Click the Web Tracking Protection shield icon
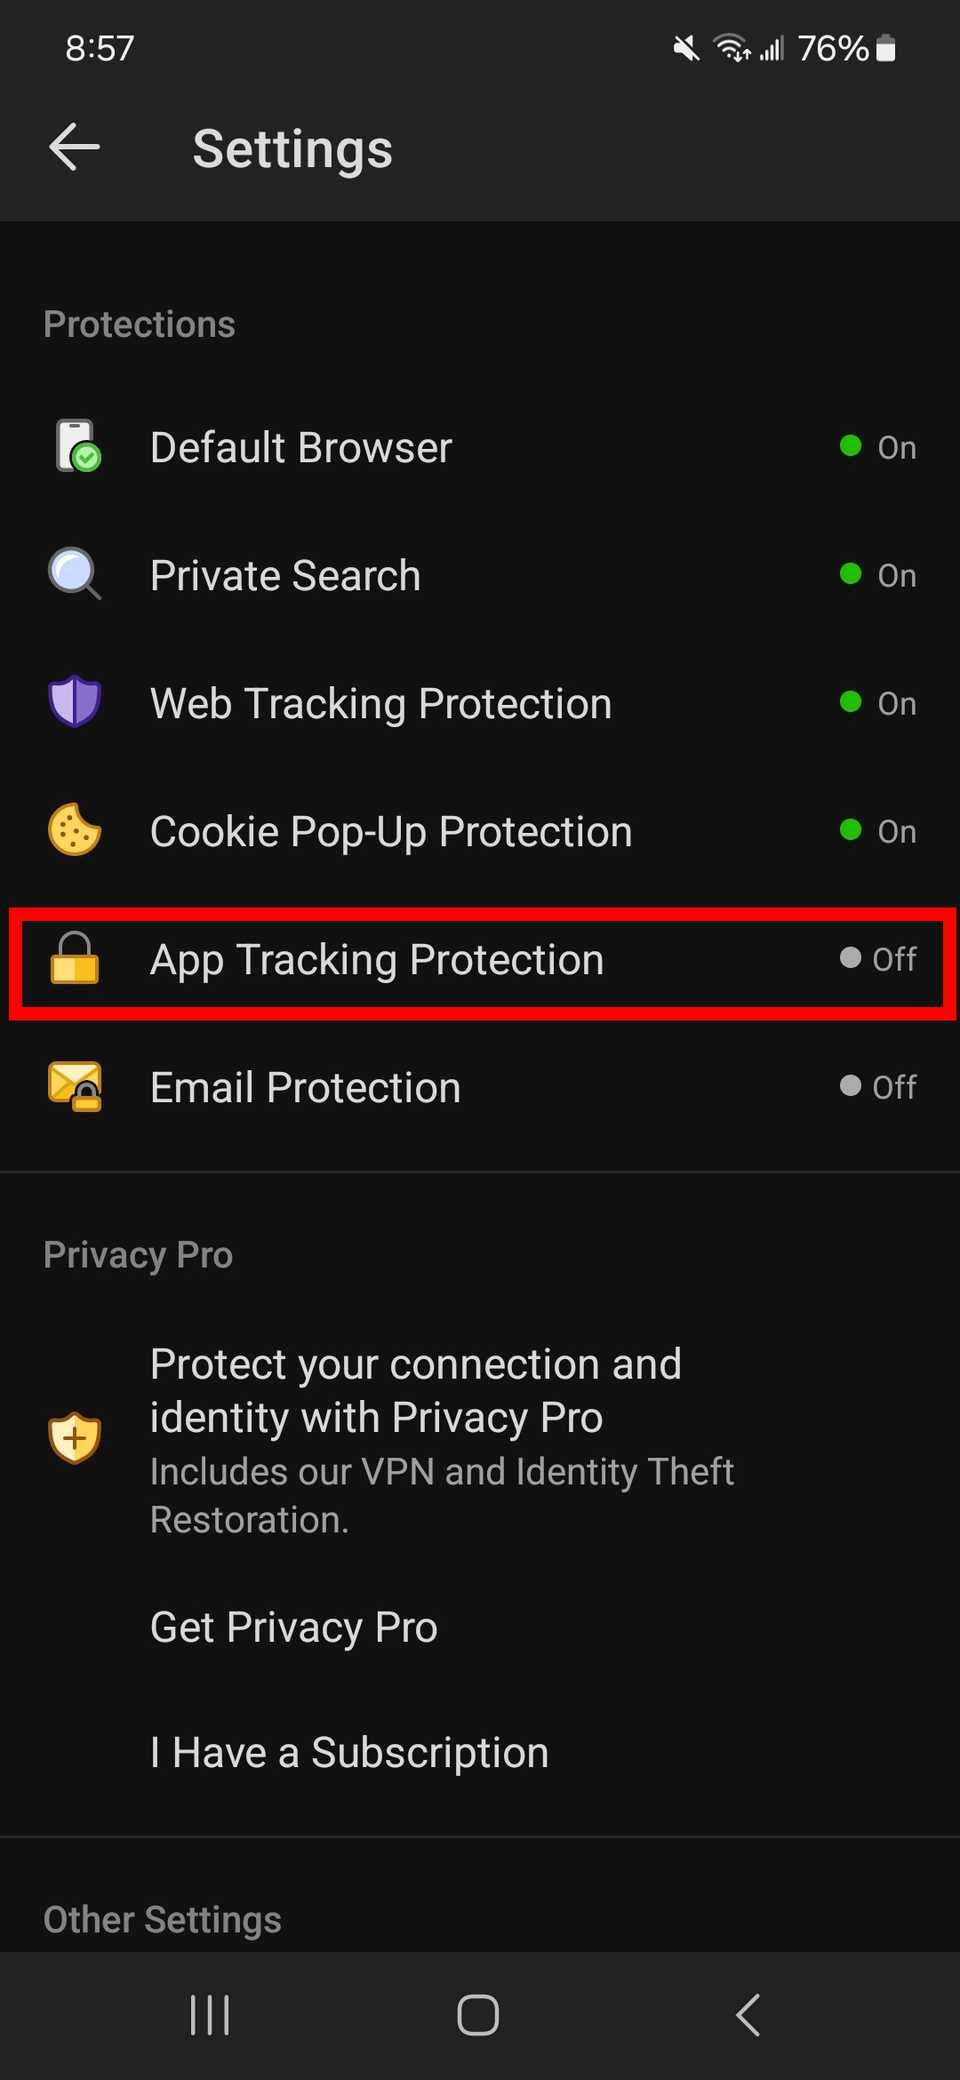The height and width of the screenshot is (2080, 960). tap(74, 702)
